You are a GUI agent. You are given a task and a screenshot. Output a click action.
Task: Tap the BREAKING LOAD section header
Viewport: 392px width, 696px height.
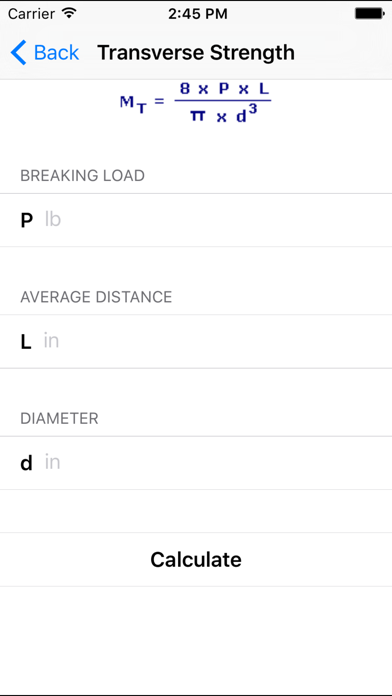coord(83,176)
